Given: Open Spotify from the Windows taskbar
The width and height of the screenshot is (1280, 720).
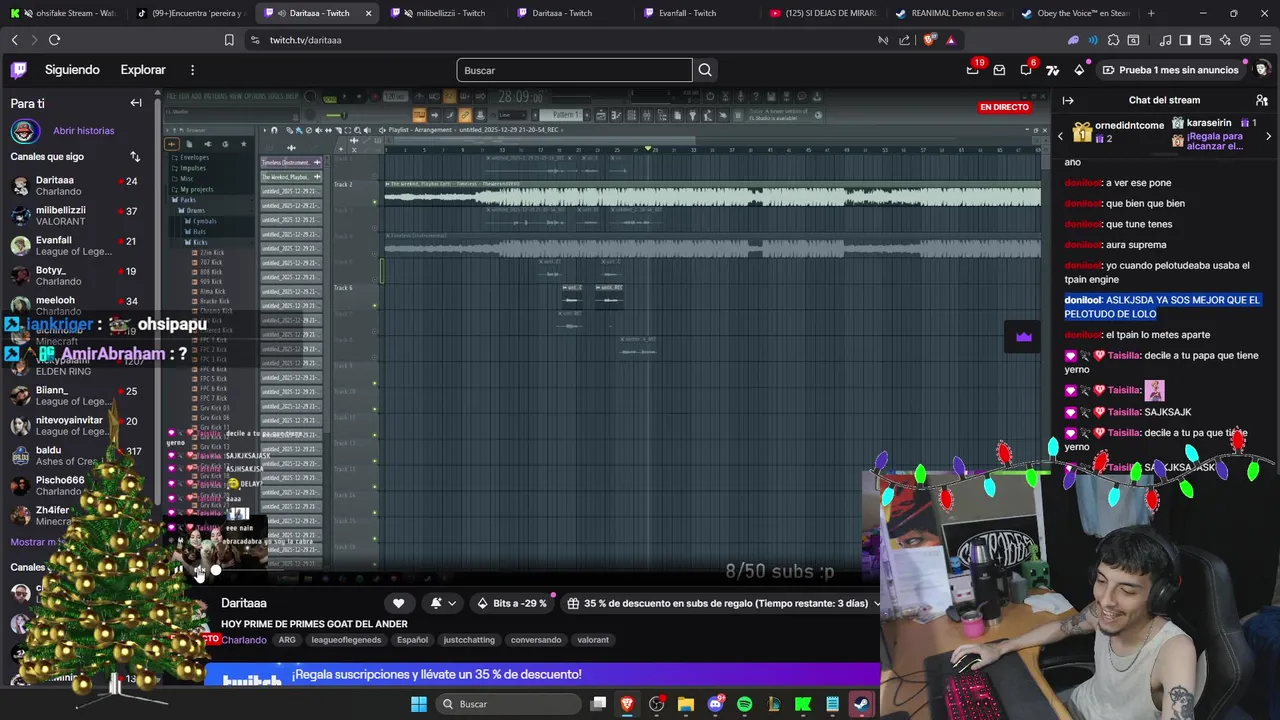Looking at the screenshot, I should [x=744, y=704].
